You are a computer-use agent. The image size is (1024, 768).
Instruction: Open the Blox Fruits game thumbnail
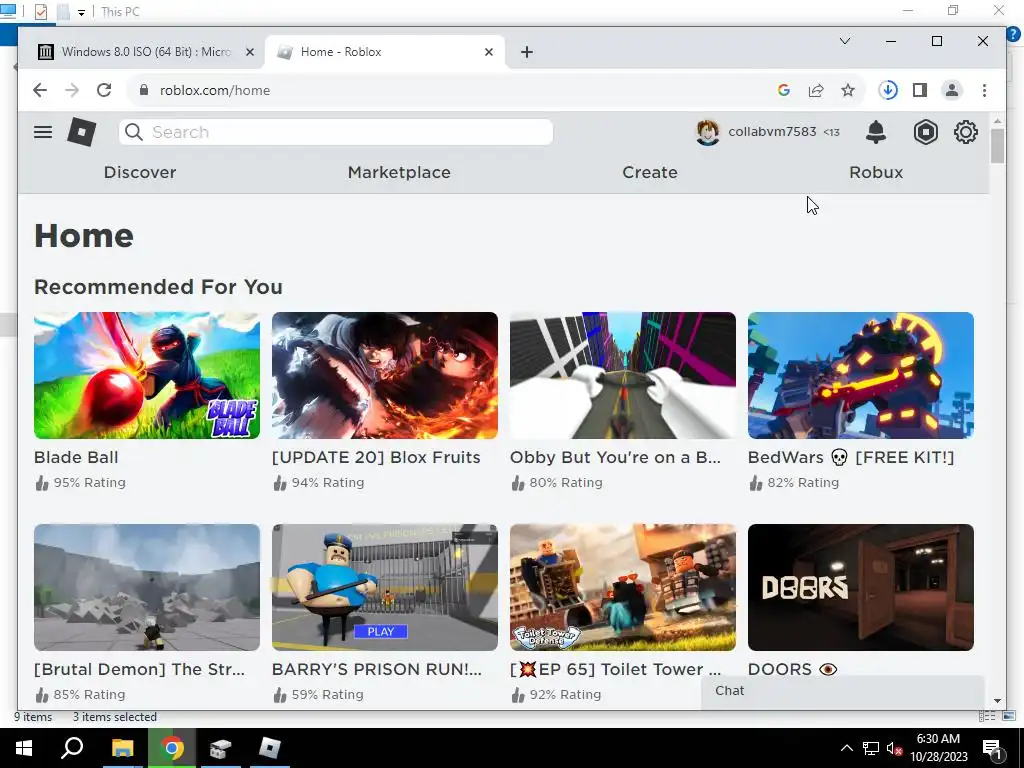(x=385, y=376)
